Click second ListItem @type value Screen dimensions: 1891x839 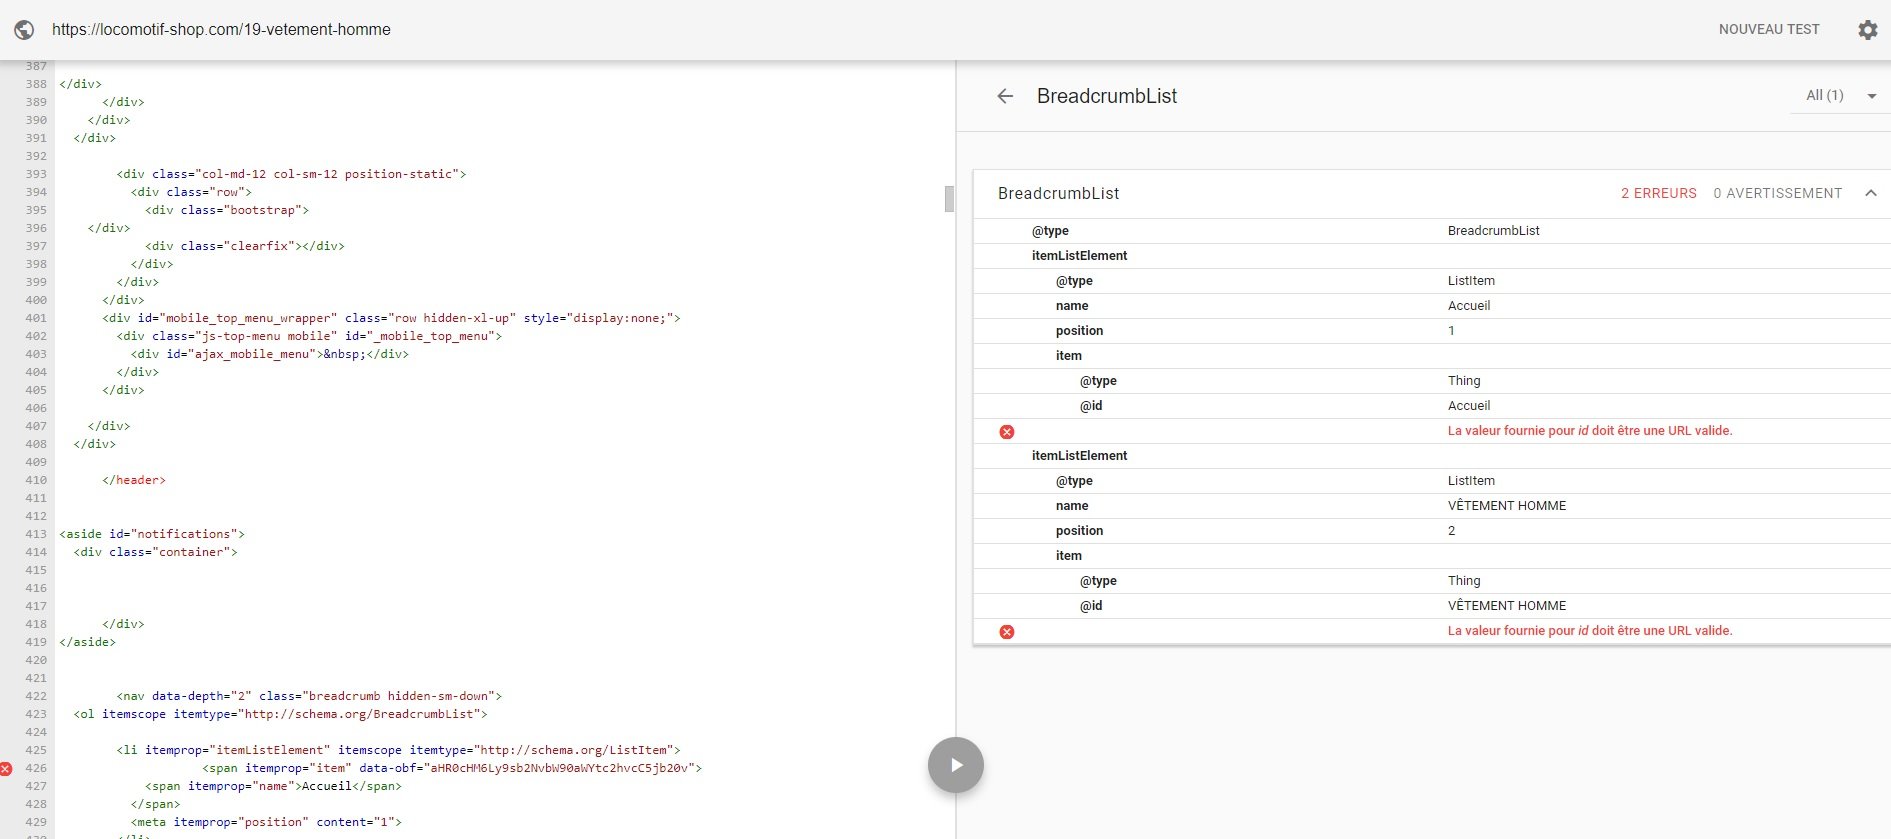1471,481
